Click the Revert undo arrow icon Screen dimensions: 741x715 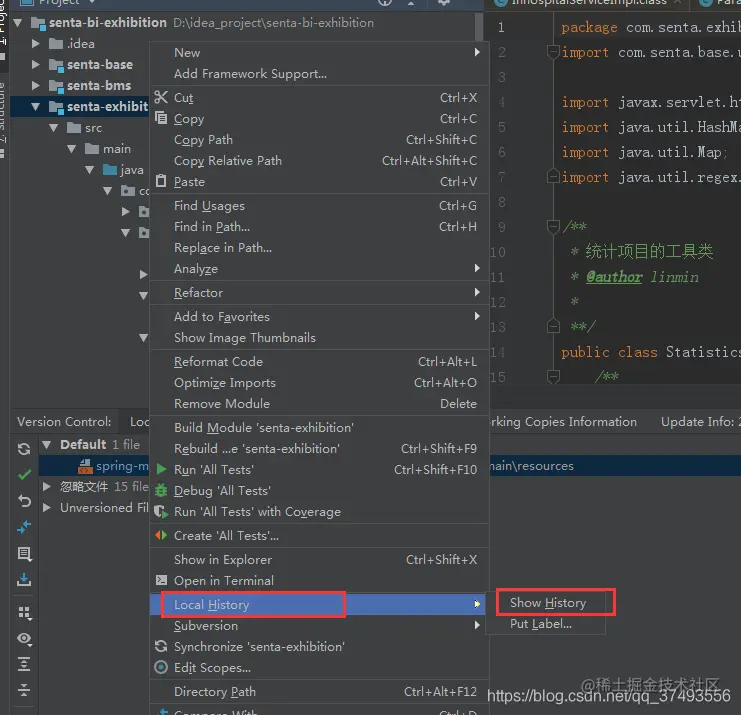24,500
